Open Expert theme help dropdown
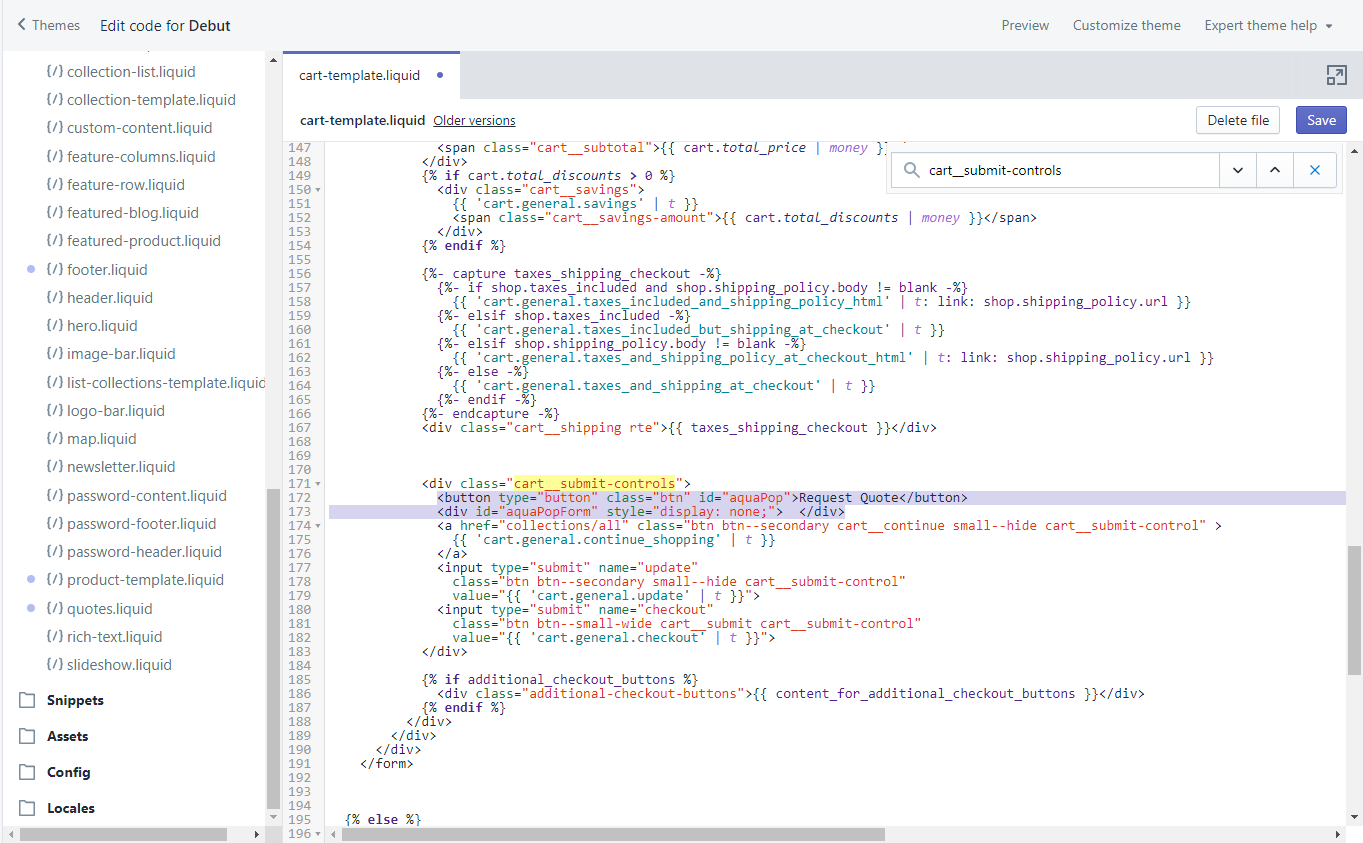1363x843 pixels. point(1268,25)
